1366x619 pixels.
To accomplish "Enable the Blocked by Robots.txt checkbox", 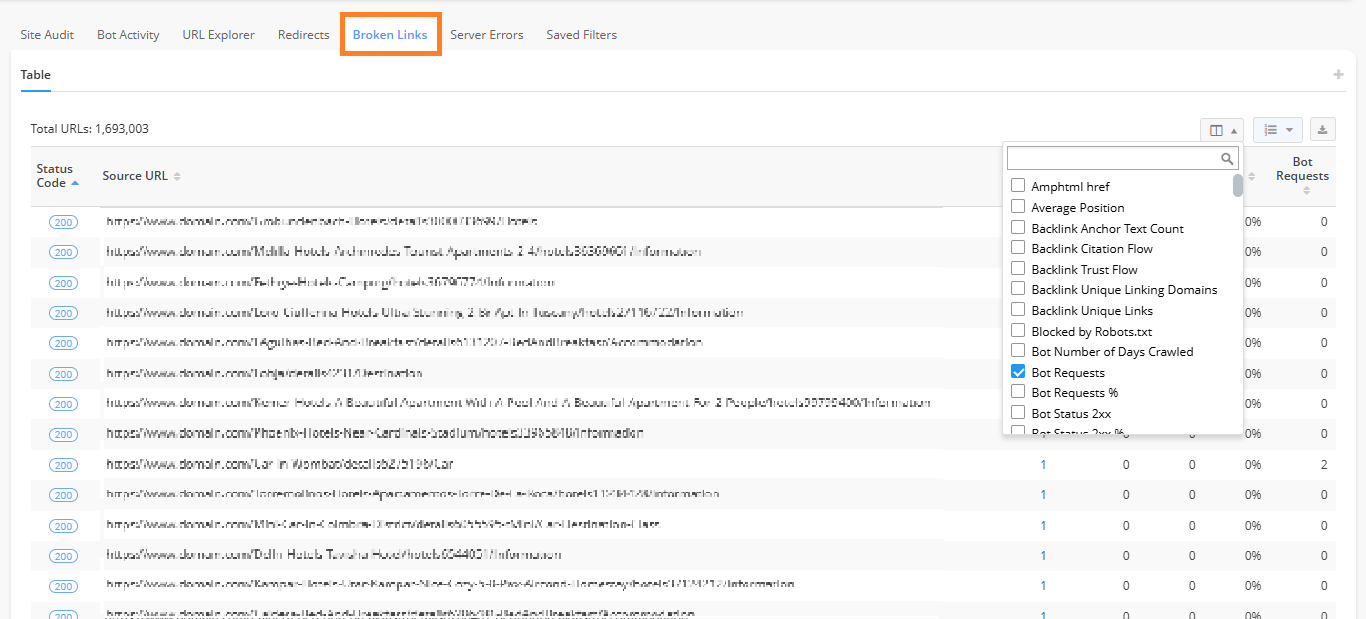I will click(x=1018, y=331).
